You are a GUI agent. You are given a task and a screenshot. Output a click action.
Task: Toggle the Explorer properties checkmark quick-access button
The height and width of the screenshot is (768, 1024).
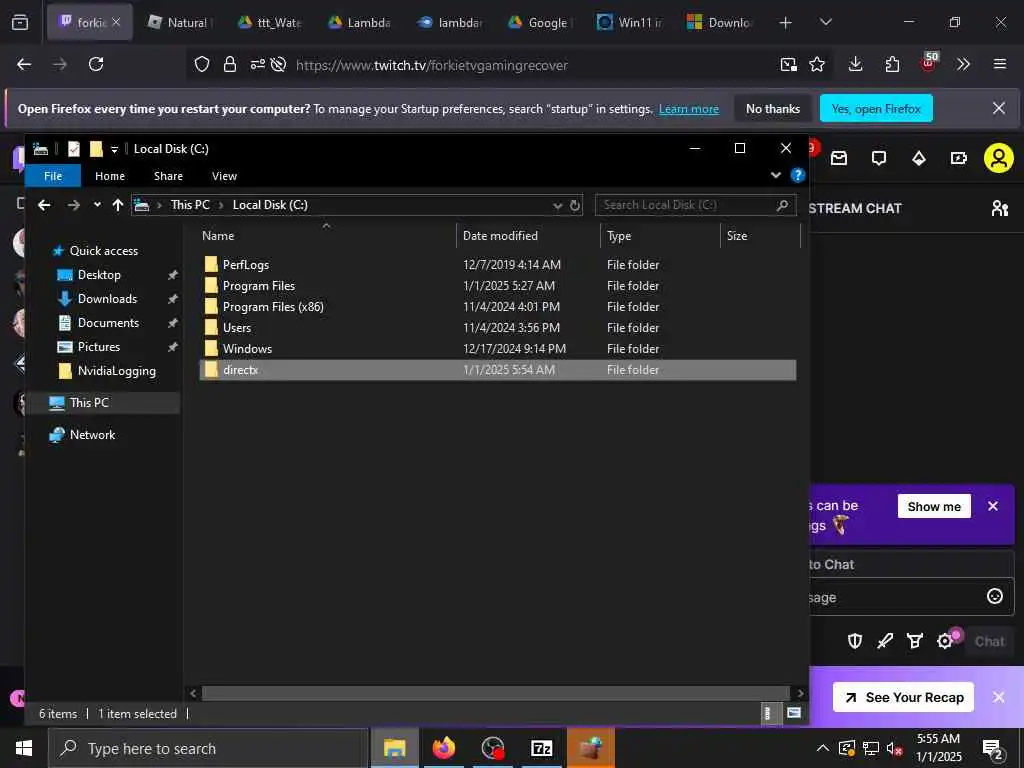click(x=74, y=149)
